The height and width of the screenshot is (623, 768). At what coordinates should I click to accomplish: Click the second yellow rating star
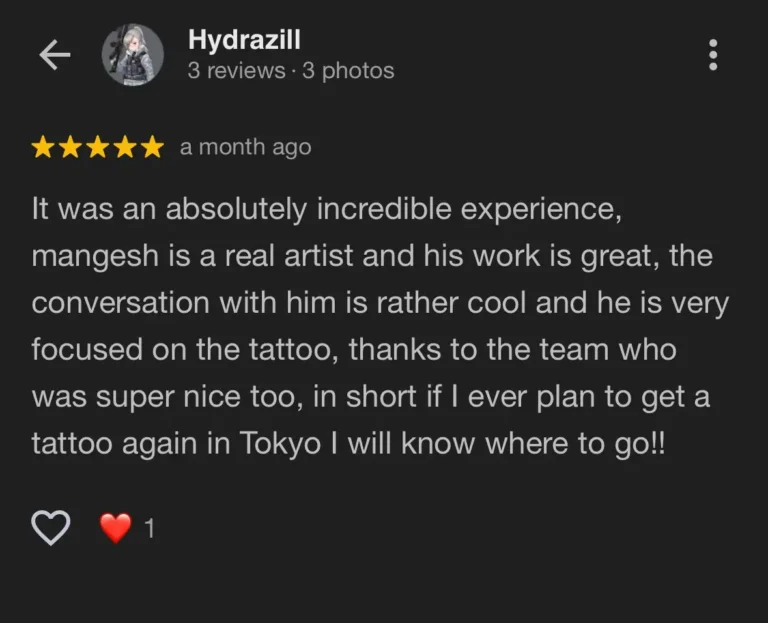[x=70, y=148]
